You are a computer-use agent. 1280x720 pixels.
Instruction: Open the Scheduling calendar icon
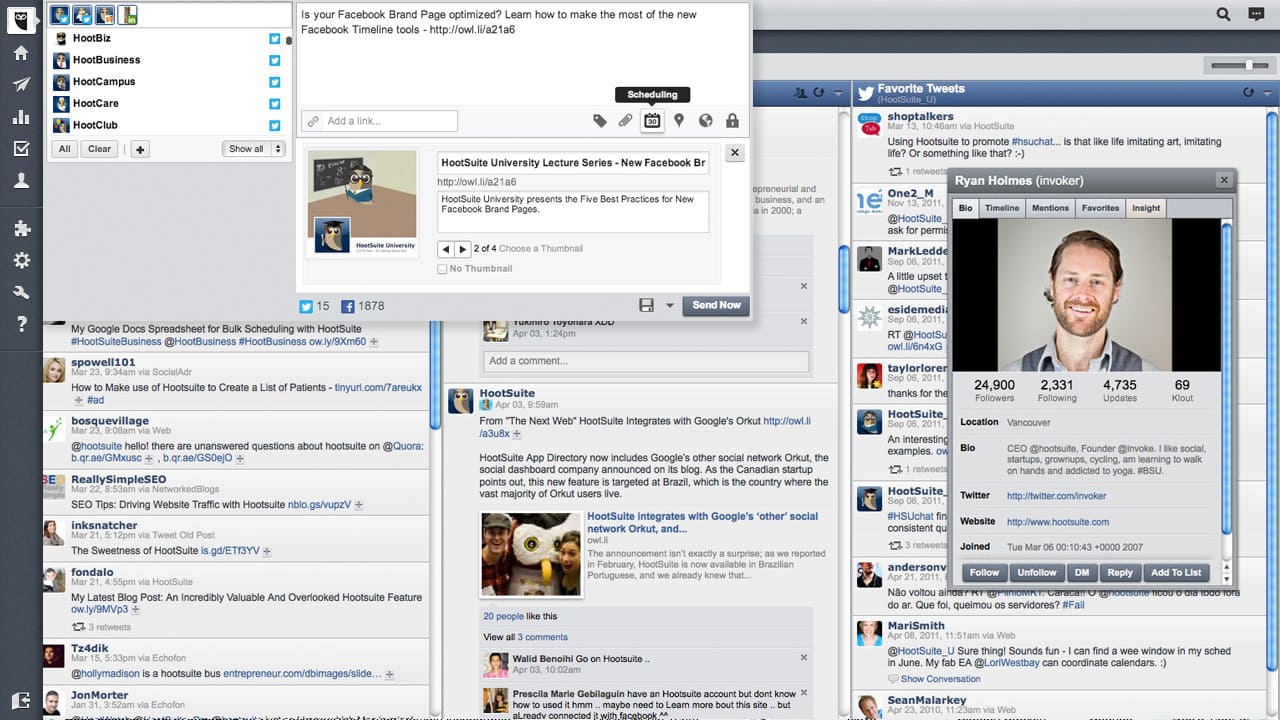coord(652,121)
